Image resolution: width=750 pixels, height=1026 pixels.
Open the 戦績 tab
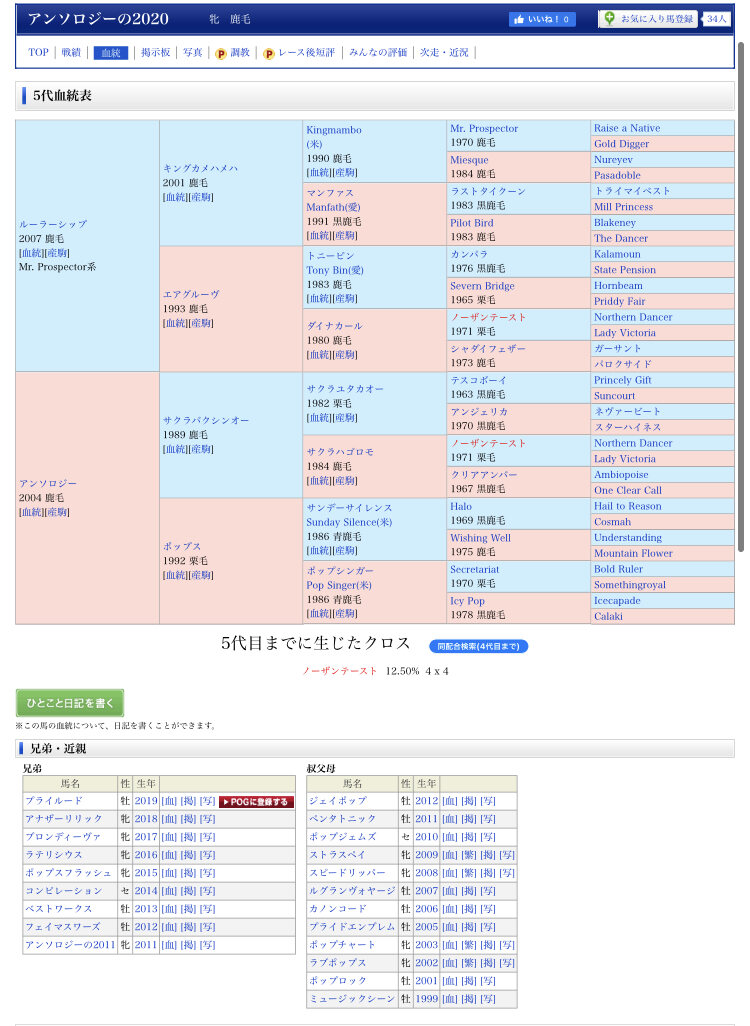click(71, 52)
